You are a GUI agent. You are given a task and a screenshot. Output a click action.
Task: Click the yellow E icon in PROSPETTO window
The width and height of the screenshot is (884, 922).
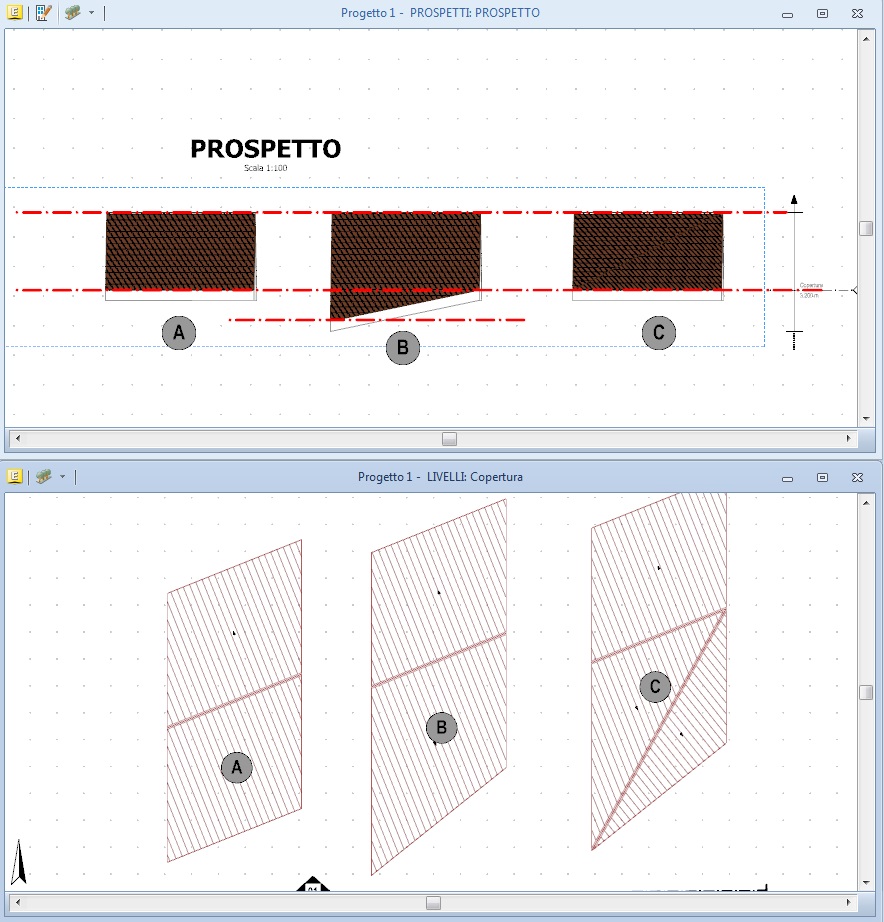click(15, 13)
